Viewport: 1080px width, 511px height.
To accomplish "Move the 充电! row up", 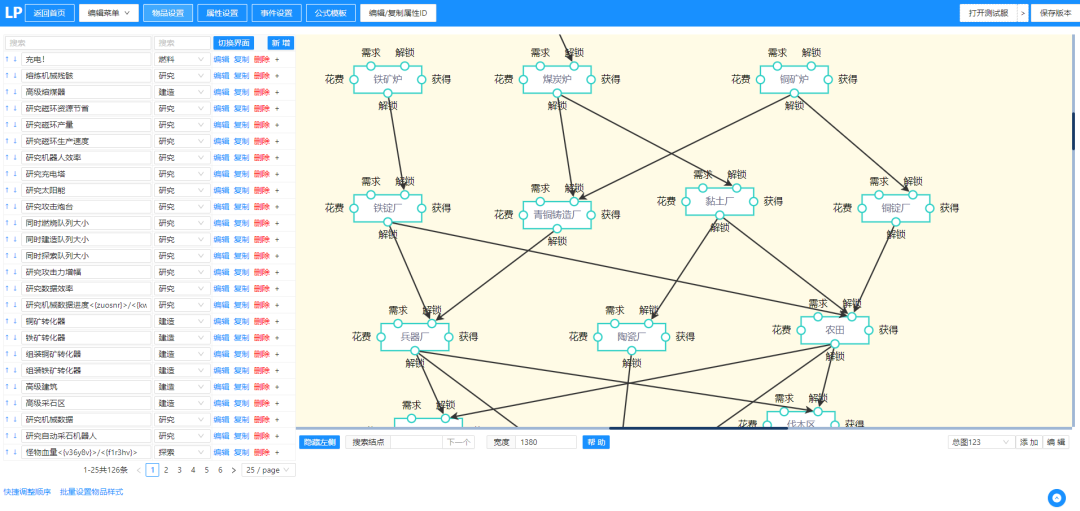I will point(7,59).
